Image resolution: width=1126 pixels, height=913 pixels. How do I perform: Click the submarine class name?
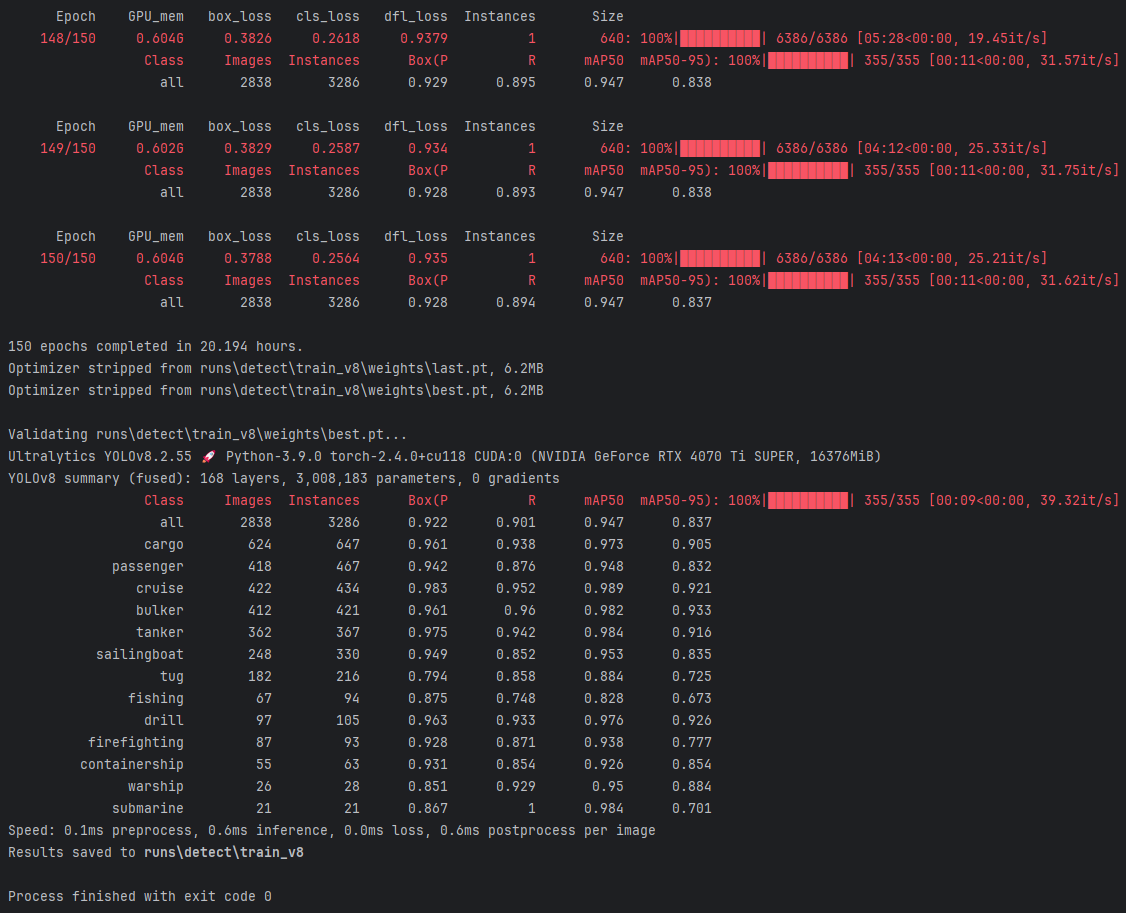pos(148,809)
